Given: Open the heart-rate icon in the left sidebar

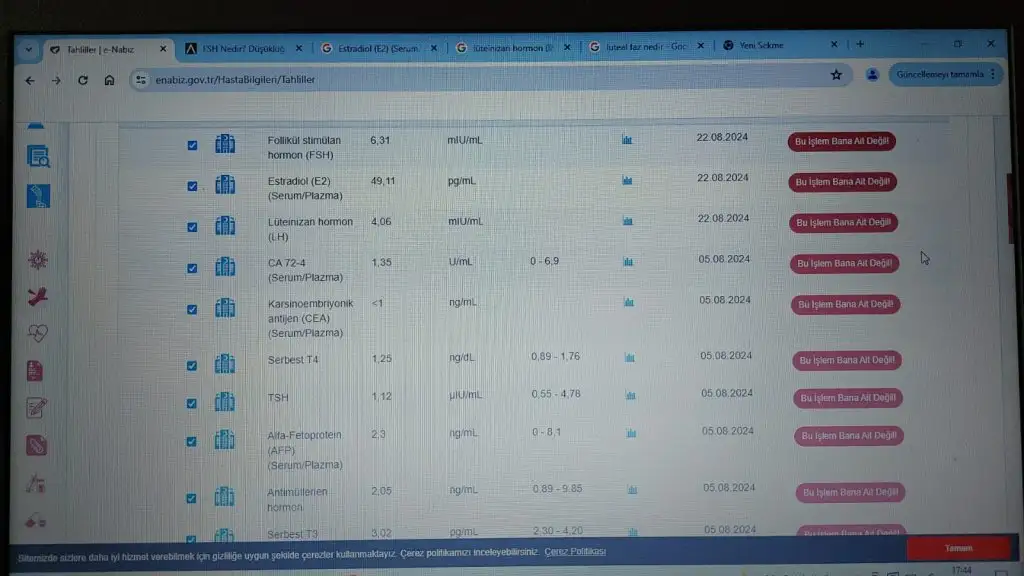Looking at the screenshot, I should pyautogui.click(x=38, y=333).
